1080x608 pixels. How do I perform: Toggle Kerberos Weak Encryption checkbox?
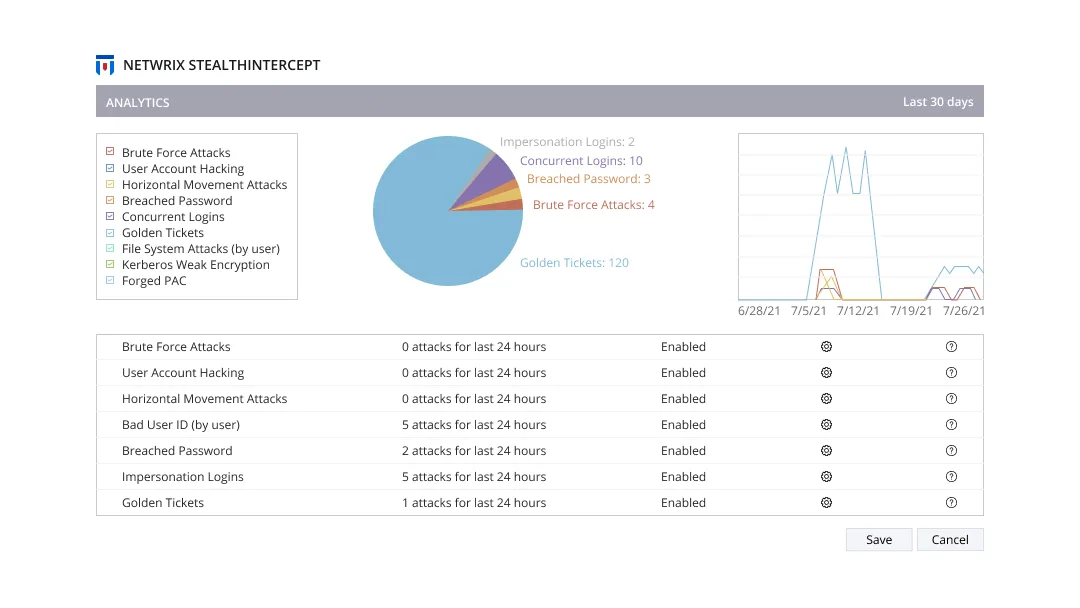point(110,264)
